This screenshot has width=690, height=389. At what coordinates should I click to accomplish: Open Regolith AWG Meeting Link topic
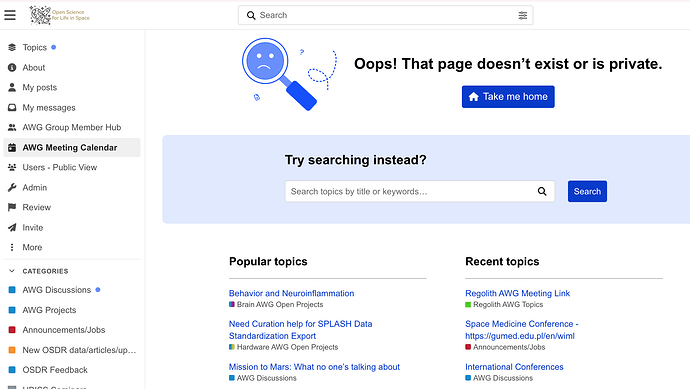[518, 294]
